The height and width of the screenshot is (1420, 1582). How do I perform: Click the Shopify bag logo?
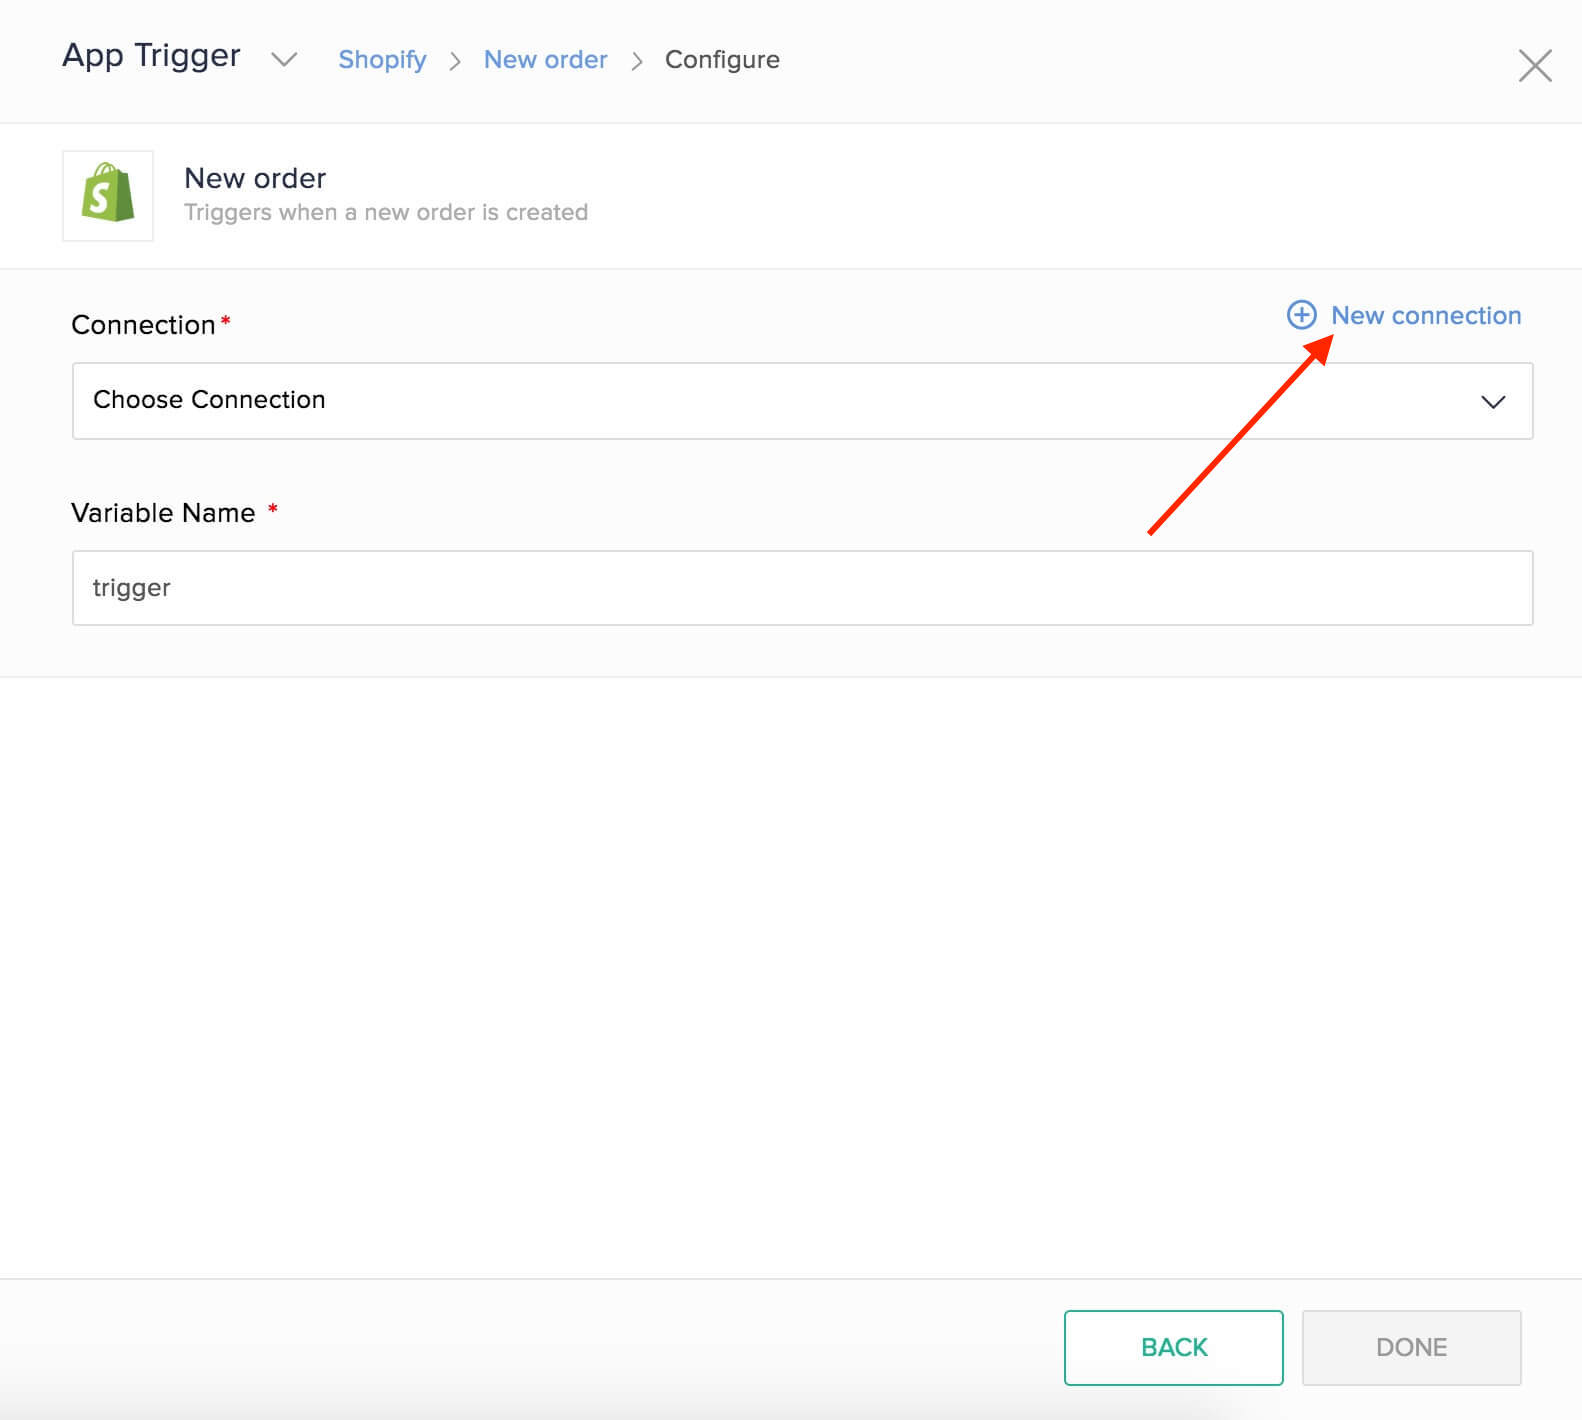[108, 195]
